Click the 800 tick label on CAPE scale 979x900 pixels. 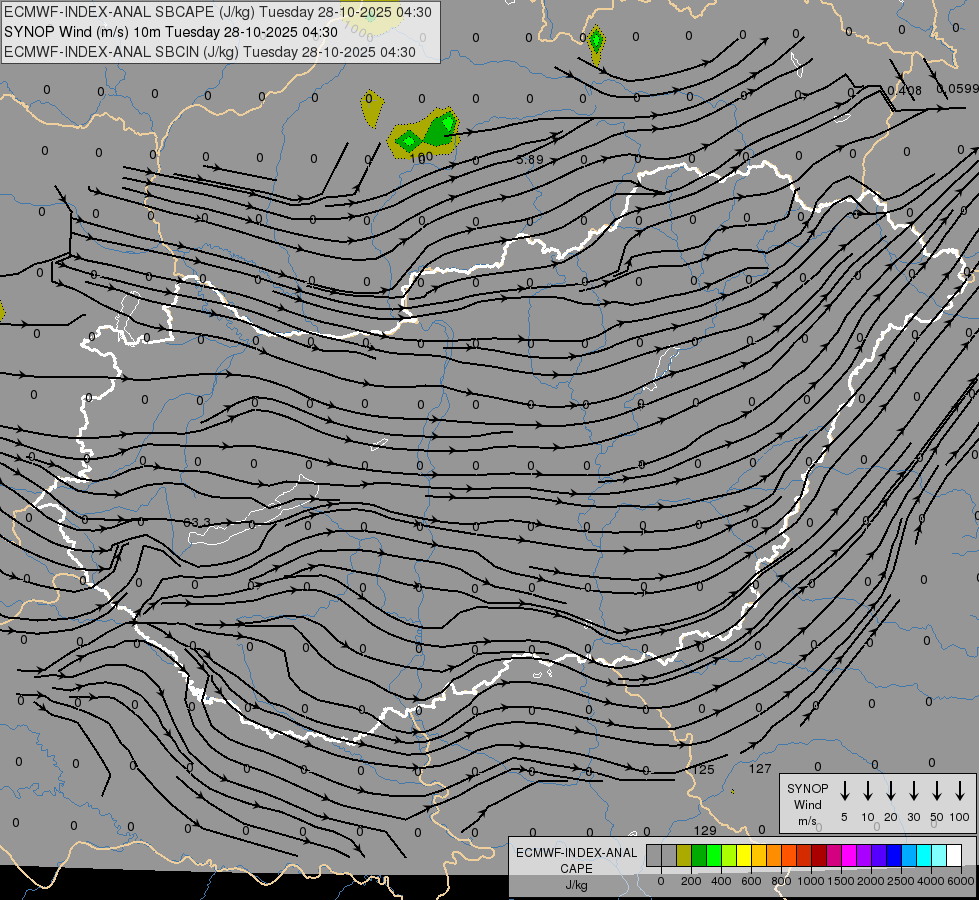point(781,881)
